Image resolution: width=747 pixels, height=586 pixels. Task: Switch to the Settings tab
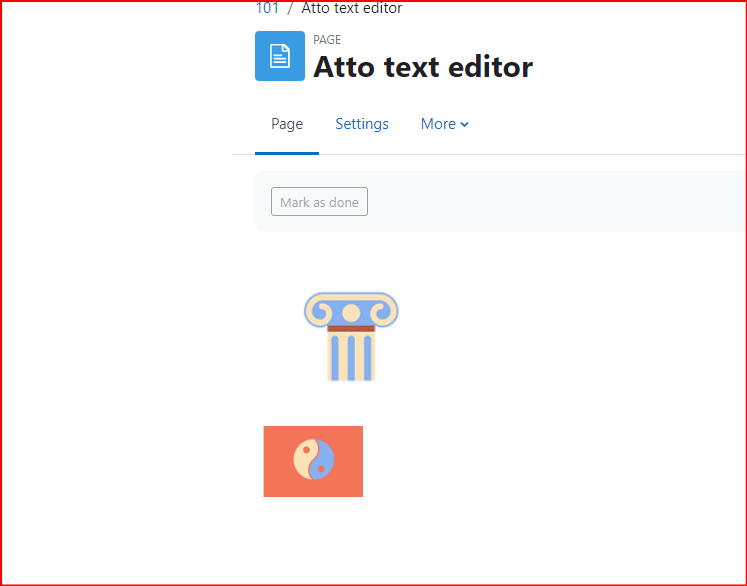(x=362, y=124)
